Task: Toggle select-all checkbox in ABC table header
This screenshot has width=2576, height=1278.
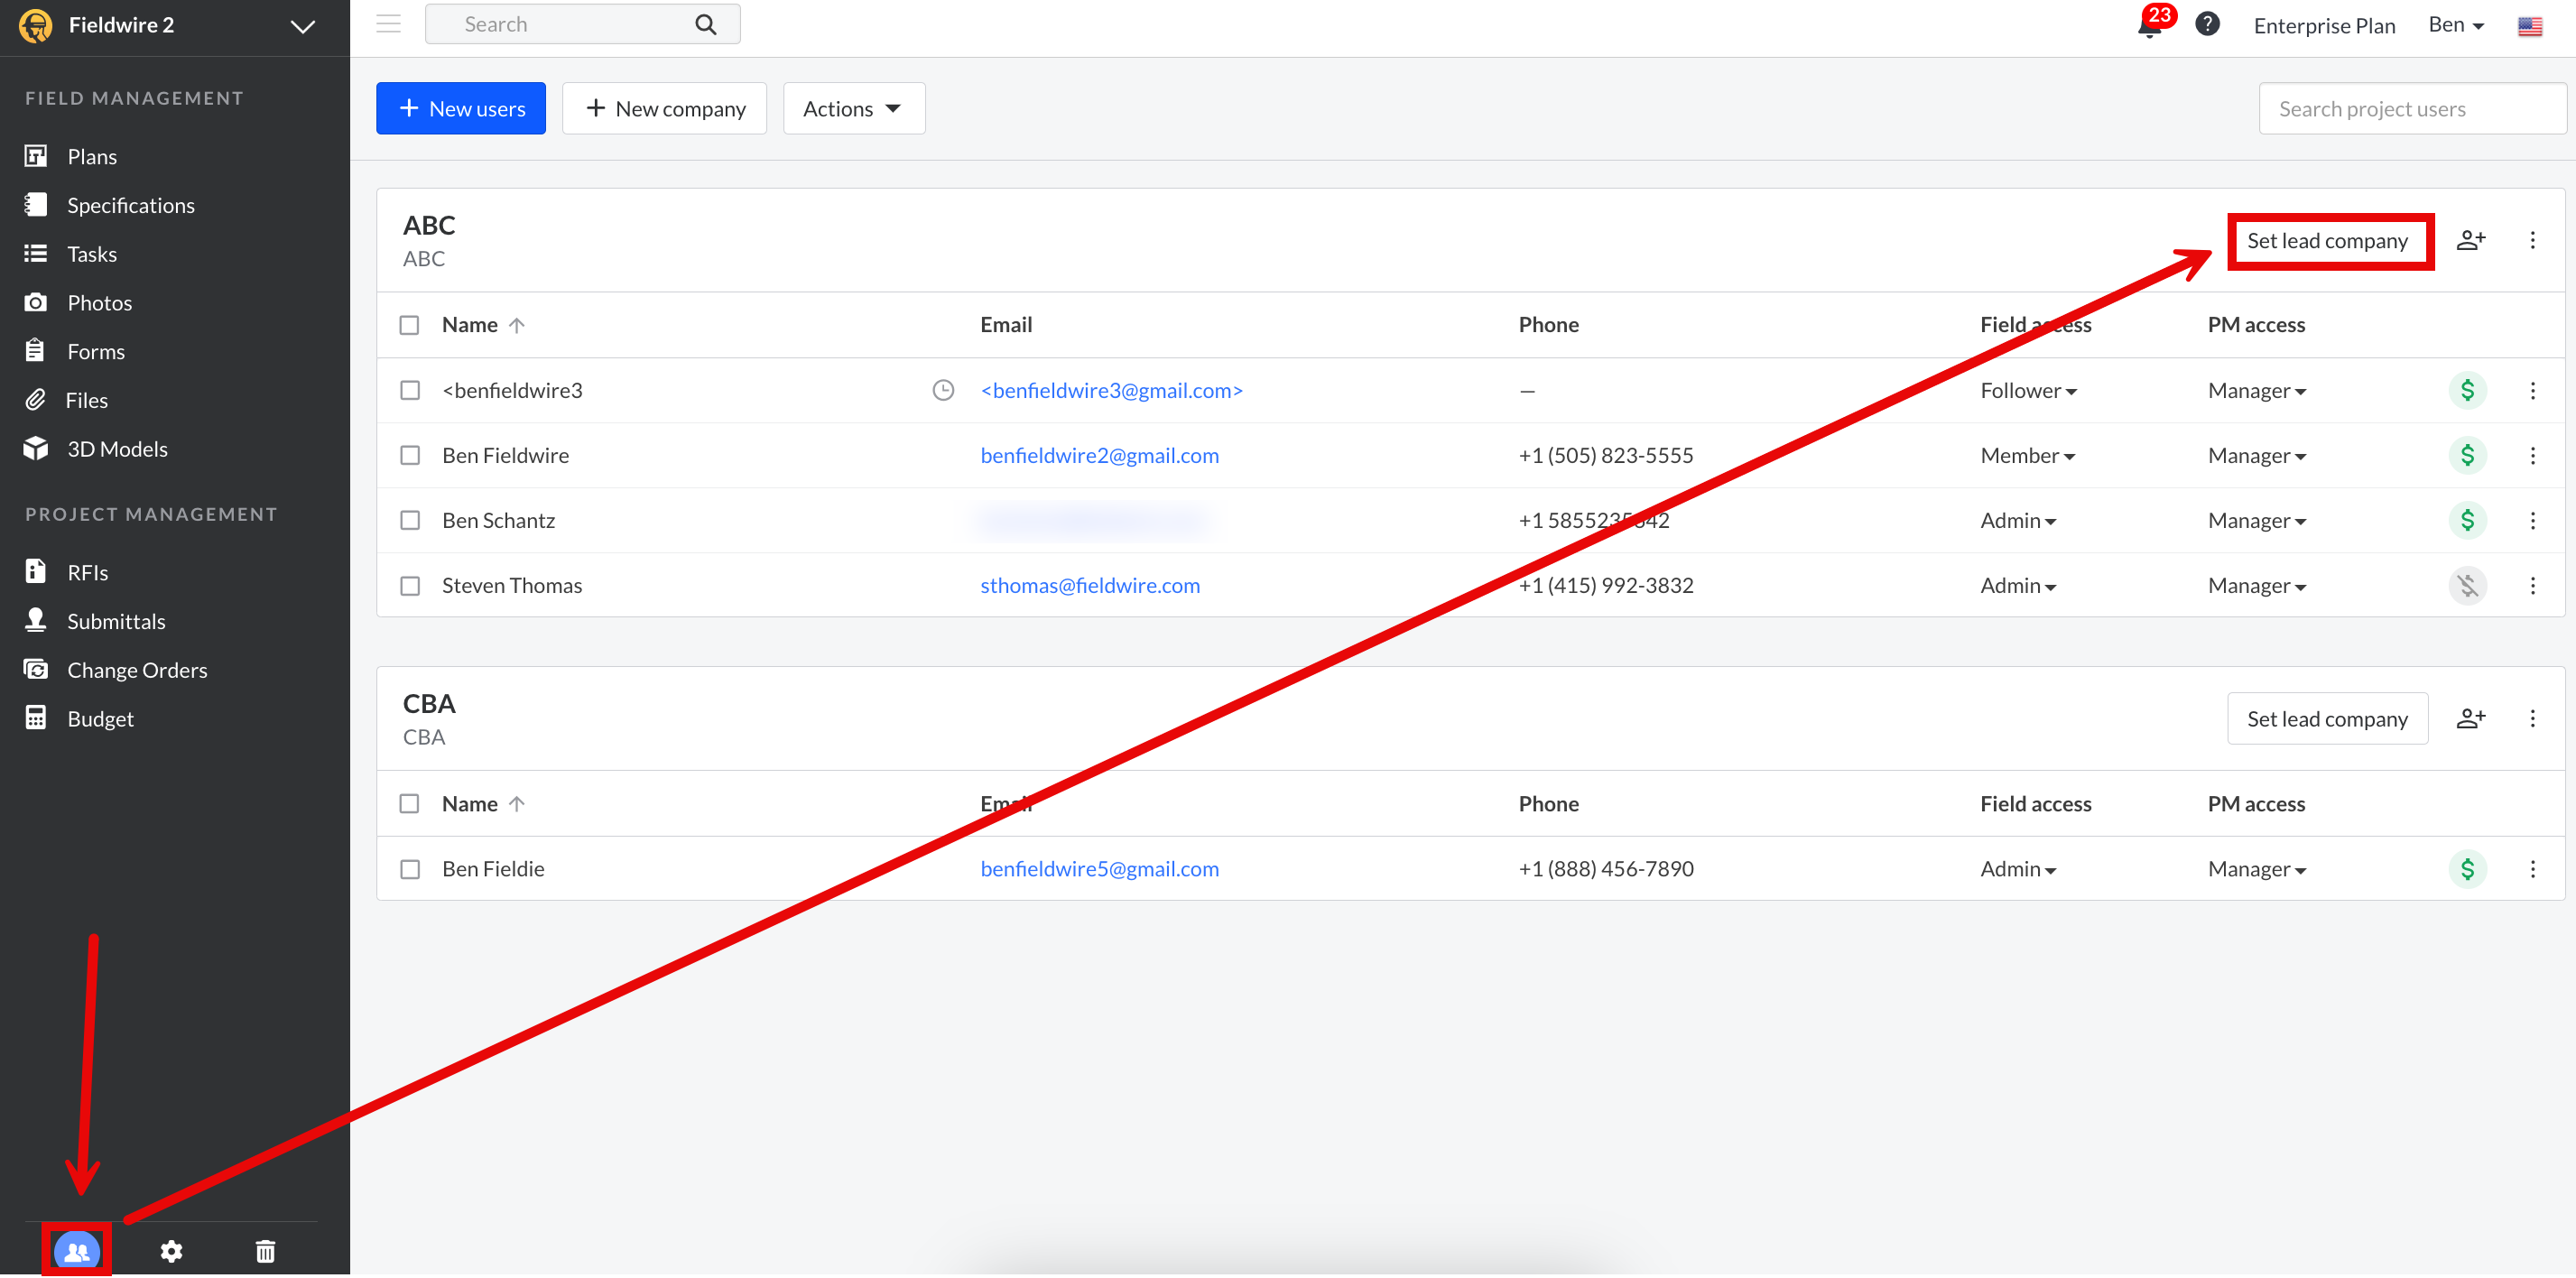Action: point(409,325)
